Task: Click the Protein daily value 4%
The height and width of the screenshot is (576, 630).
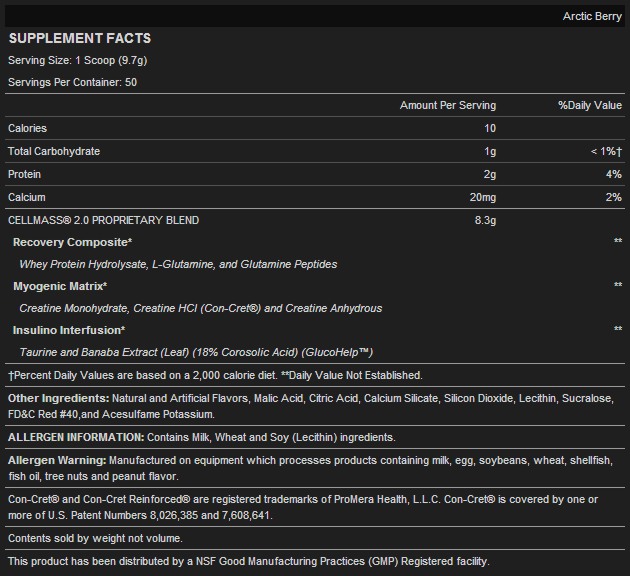Action: click(614, 174)
